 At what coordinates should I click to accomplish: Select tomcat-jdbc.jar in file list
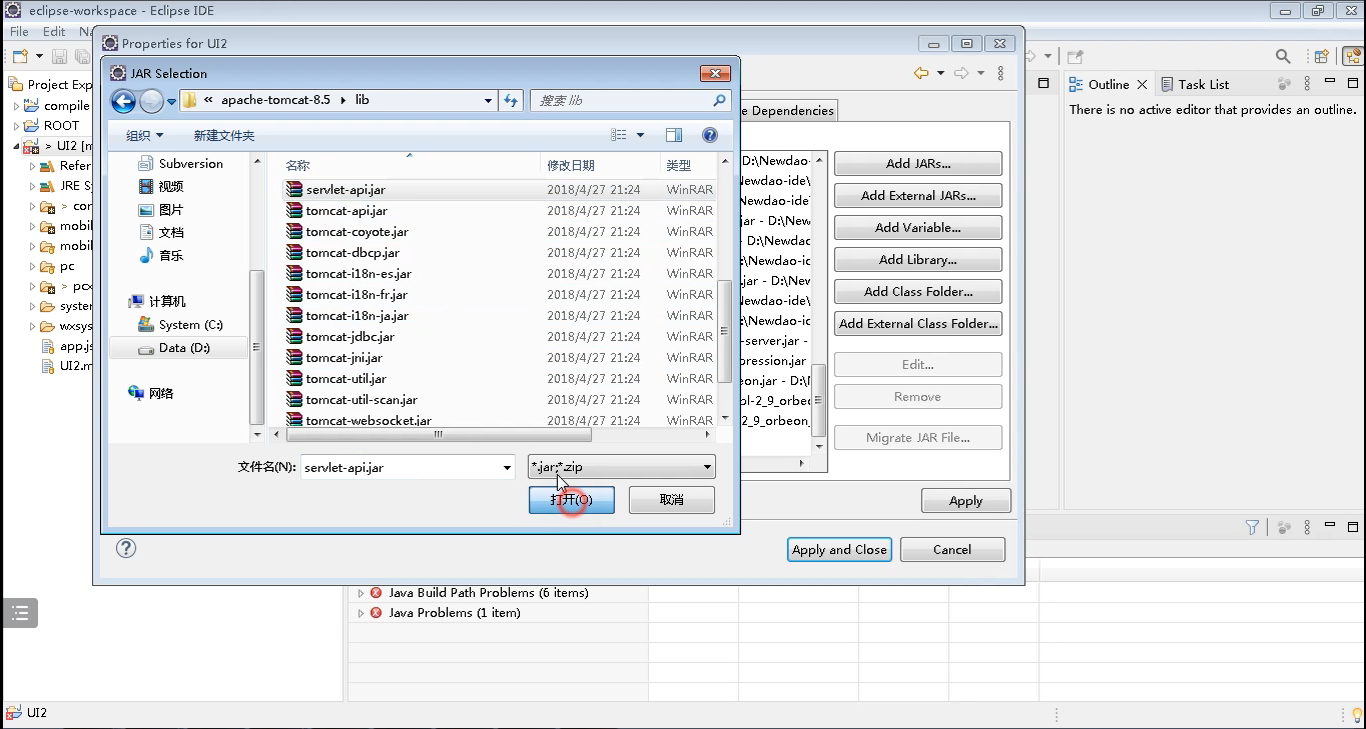(x=350, y=337)
